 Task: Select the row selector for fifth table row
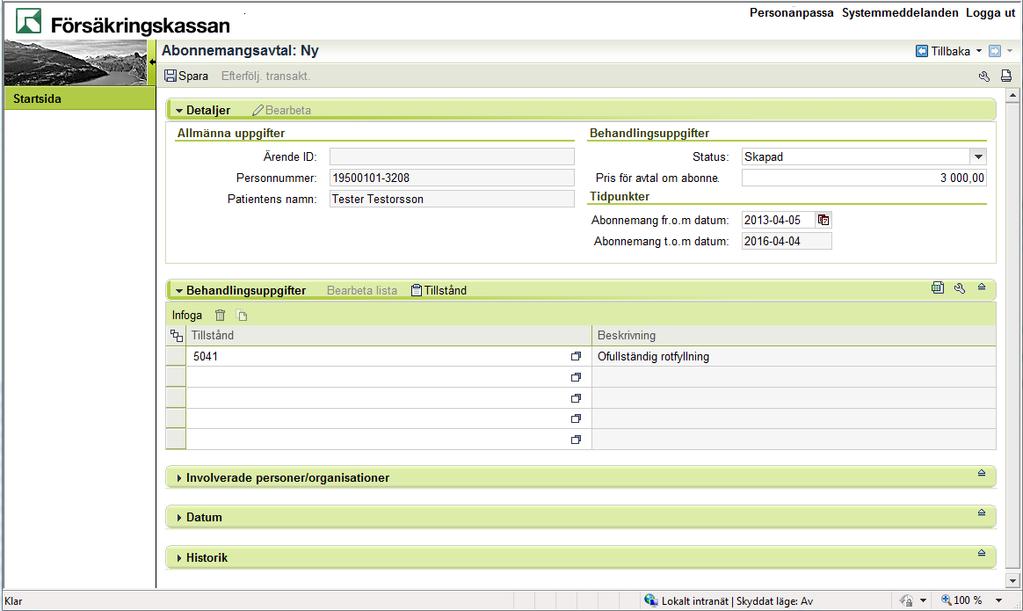tap(176, 439)
